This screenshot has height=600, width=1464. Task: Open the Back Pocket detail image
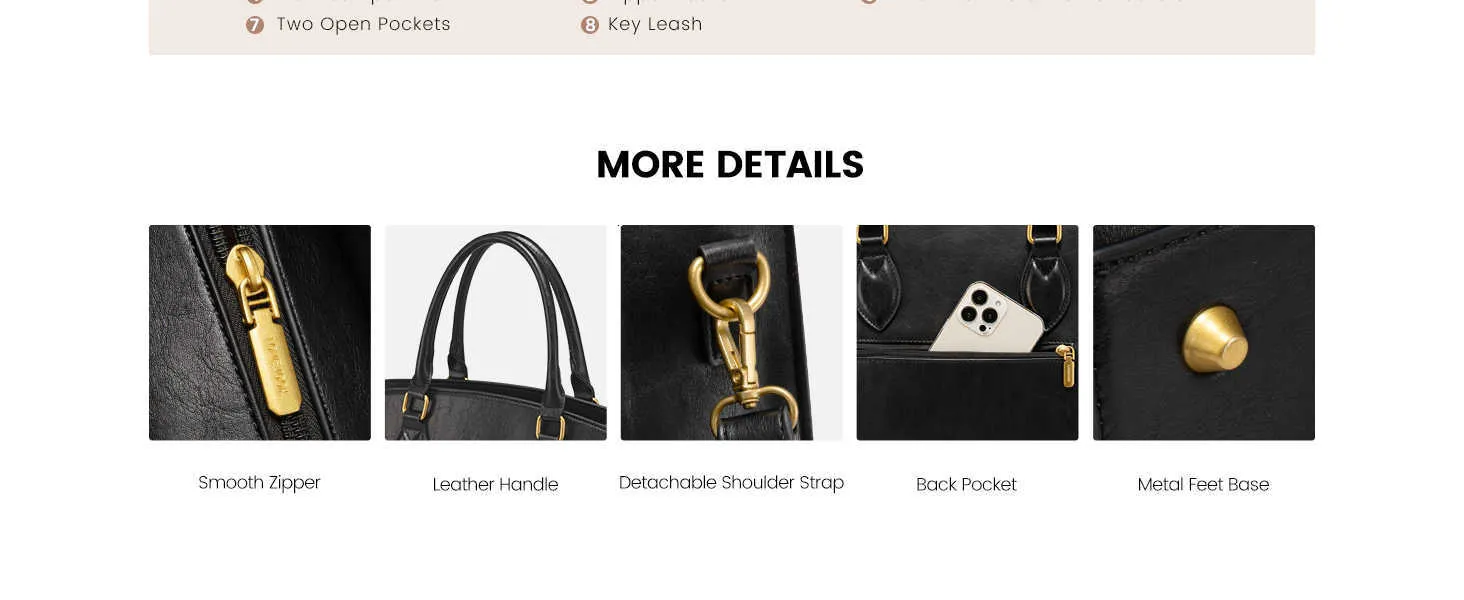point(968,332)
